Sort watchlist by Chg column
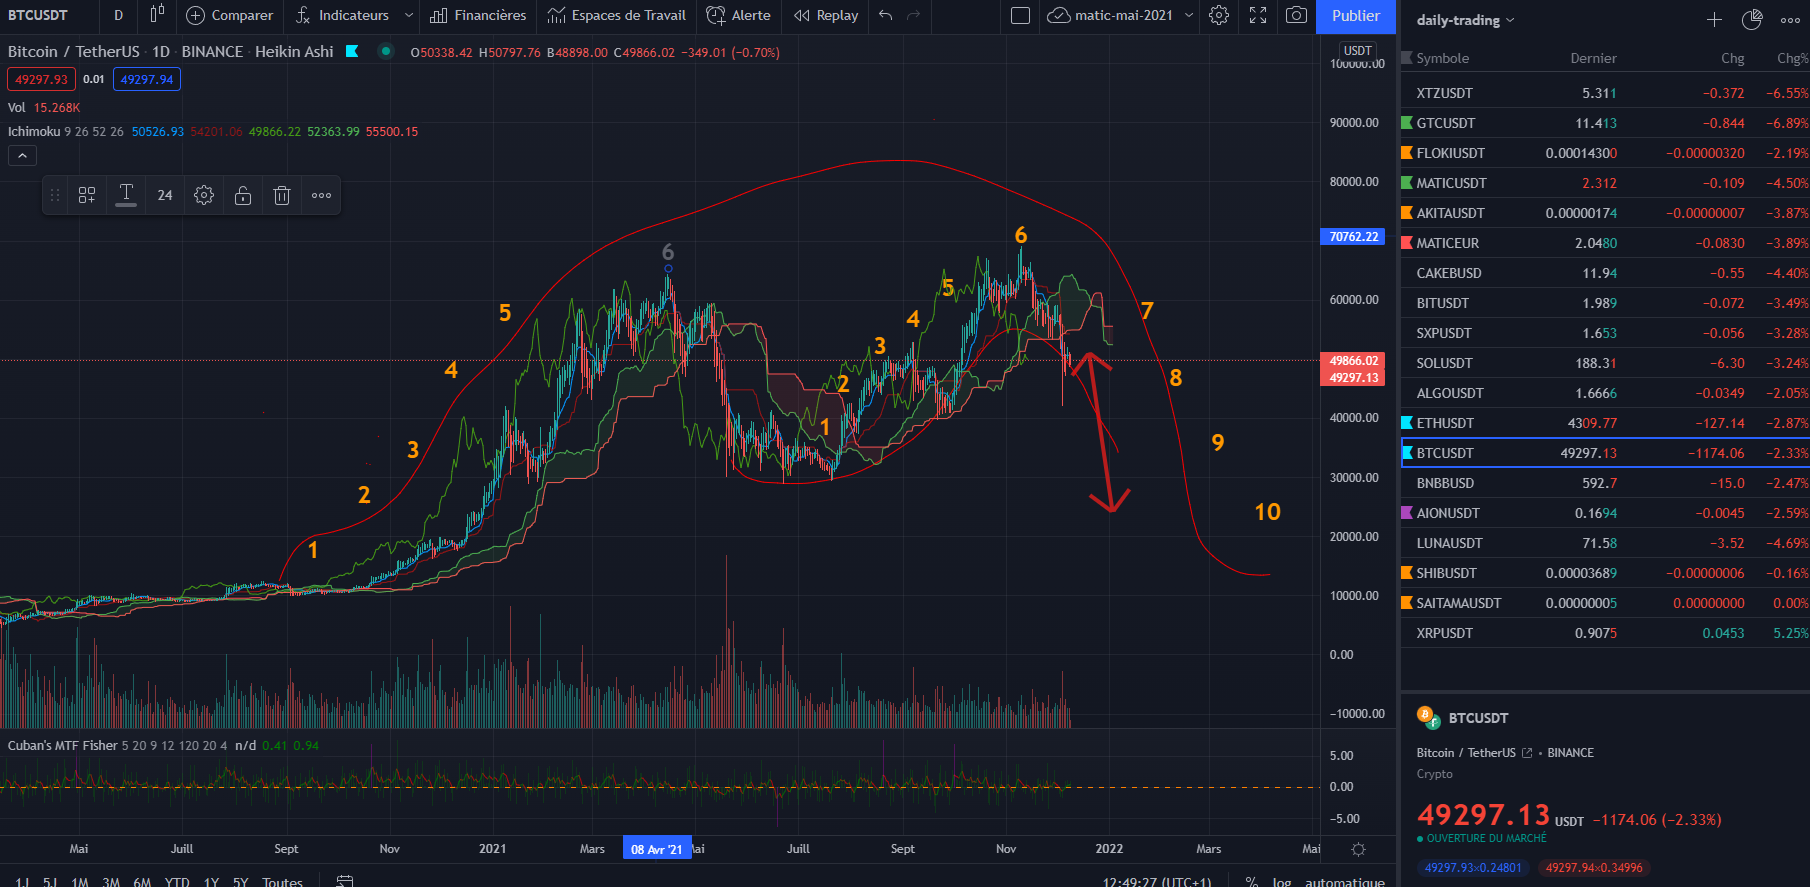This screenshot has height=887, width=1810. click(1732, 58)
